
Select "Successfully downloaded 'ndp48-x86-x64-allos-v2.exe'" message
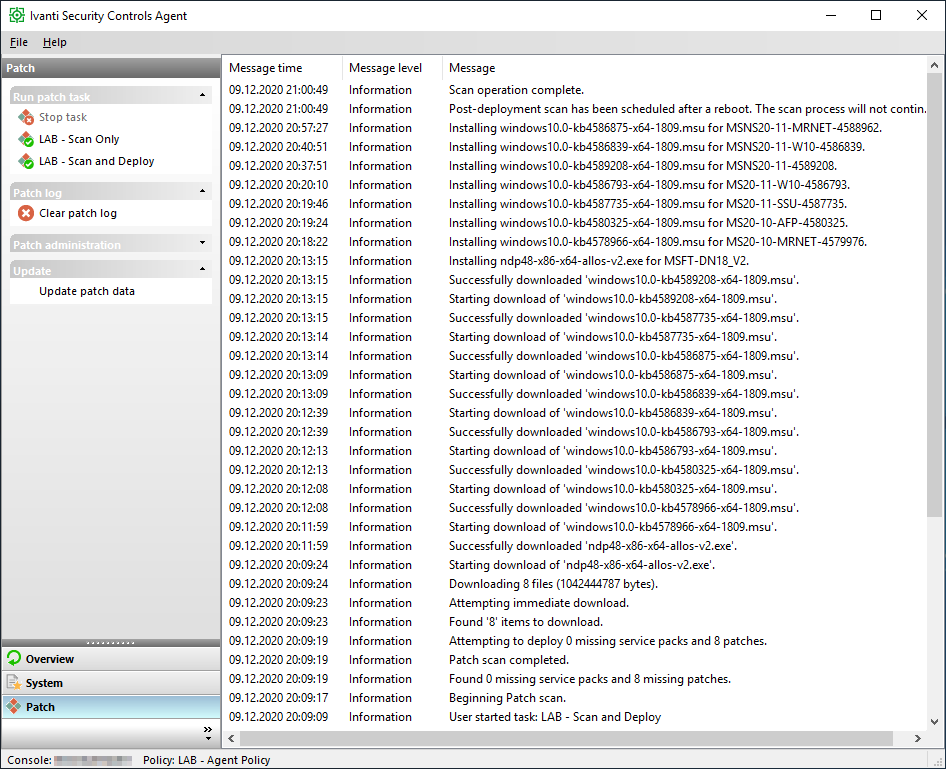point(593,546)
